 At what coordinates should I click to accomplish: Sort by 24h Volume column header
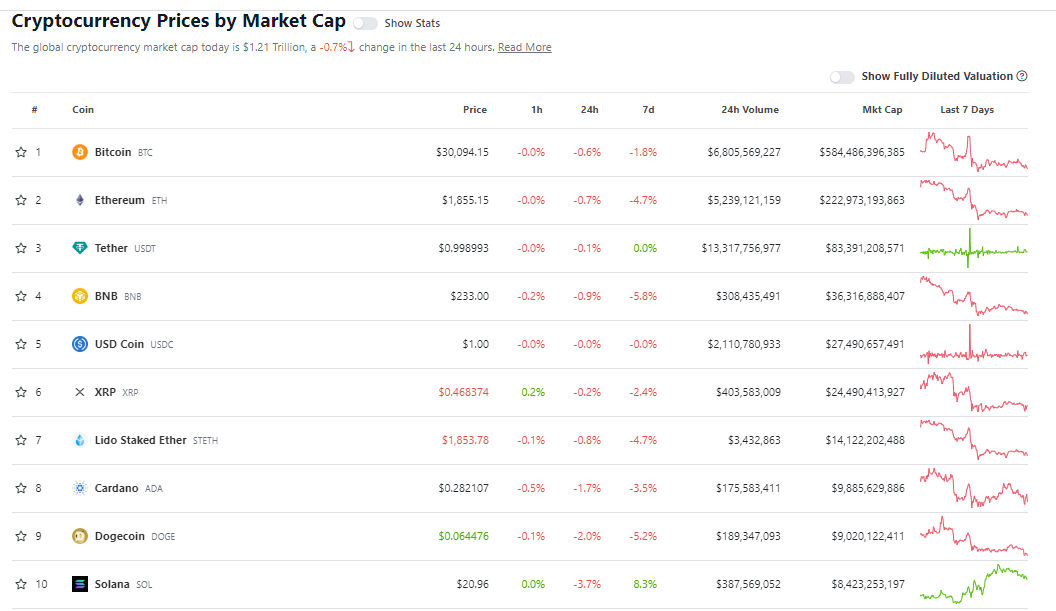tap(749, 110)
